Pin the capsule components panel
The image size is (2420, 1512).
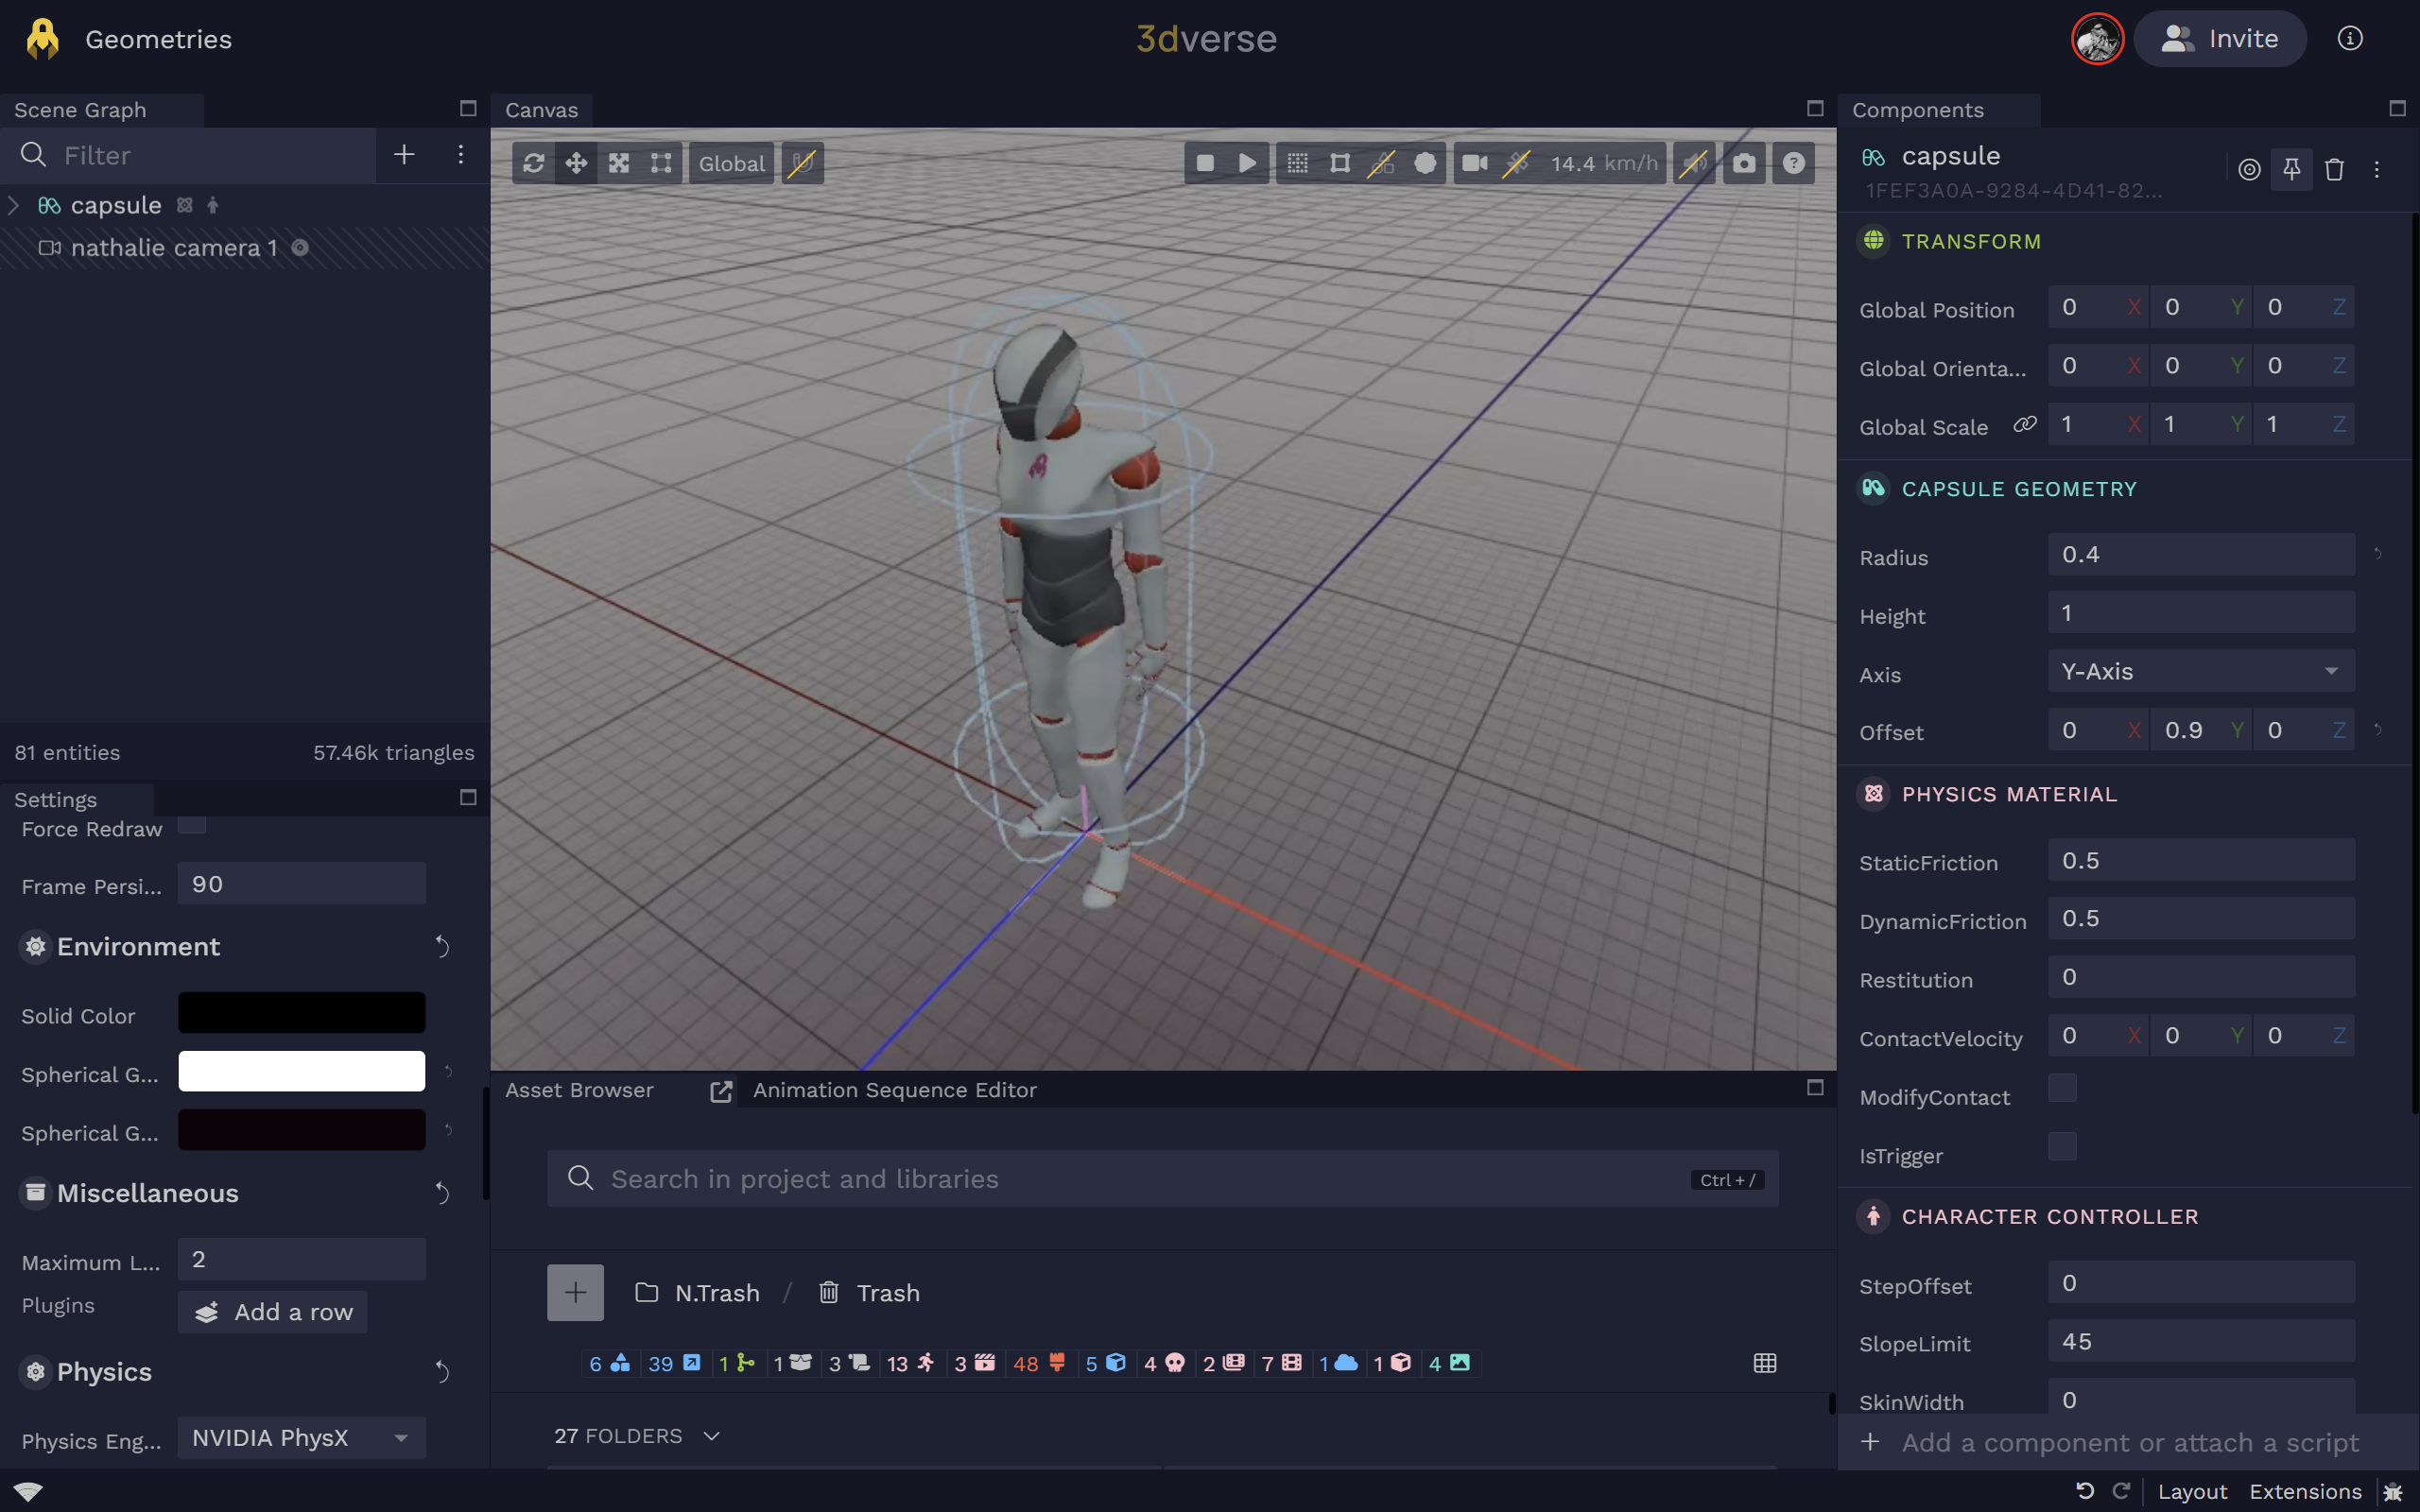pos(2291,169)
